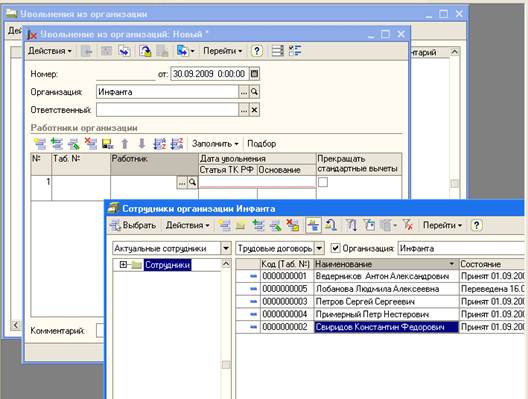Click the Организация filter field with Инфанта

click(x=461, y=248)
